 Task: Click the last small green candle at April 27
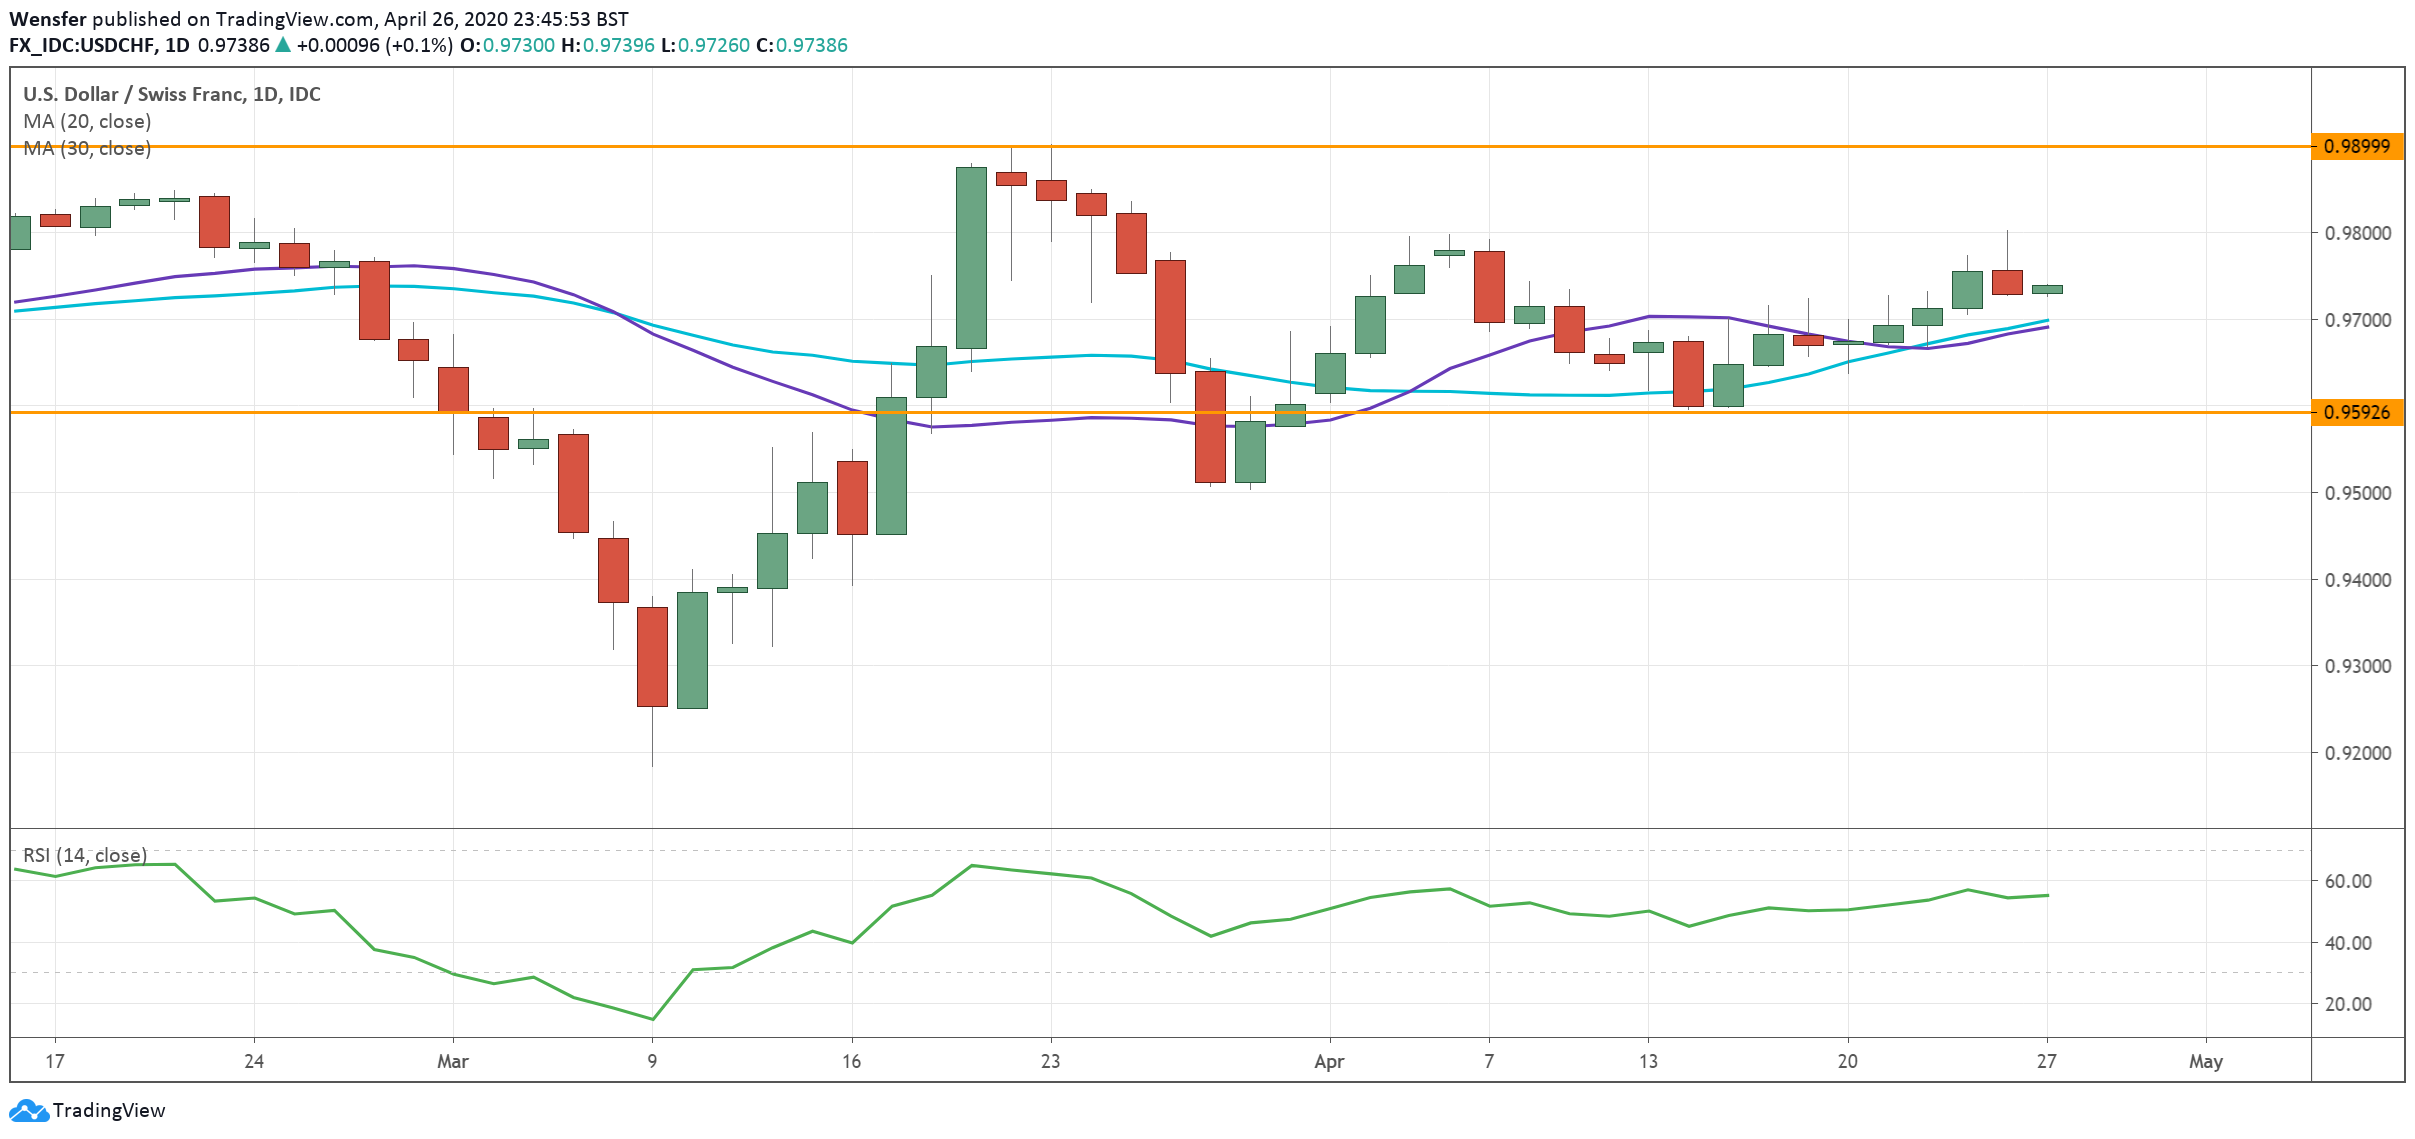pos(2046,289)
